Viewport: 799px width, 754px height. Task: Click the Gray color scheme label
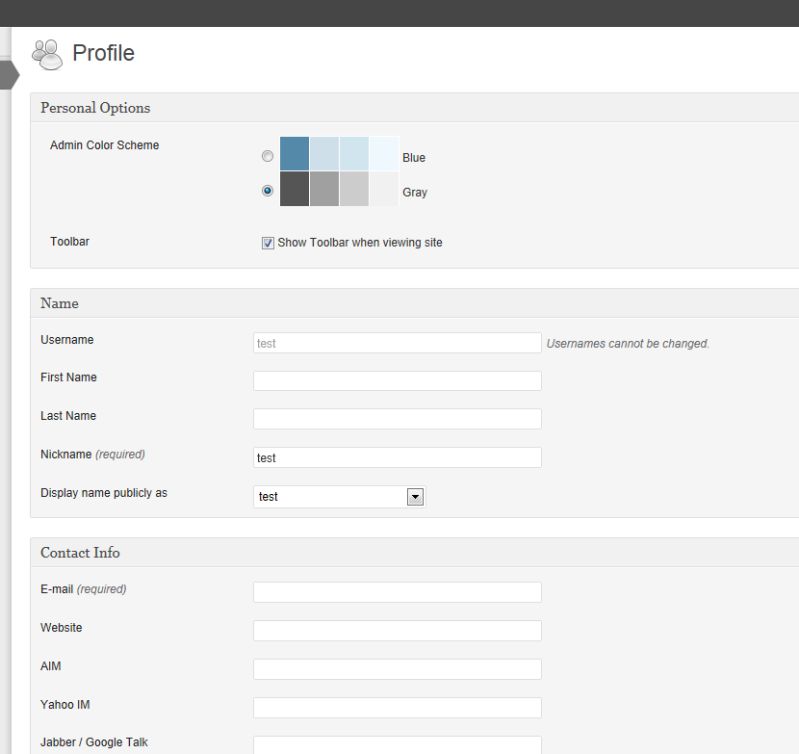(415, 193)
